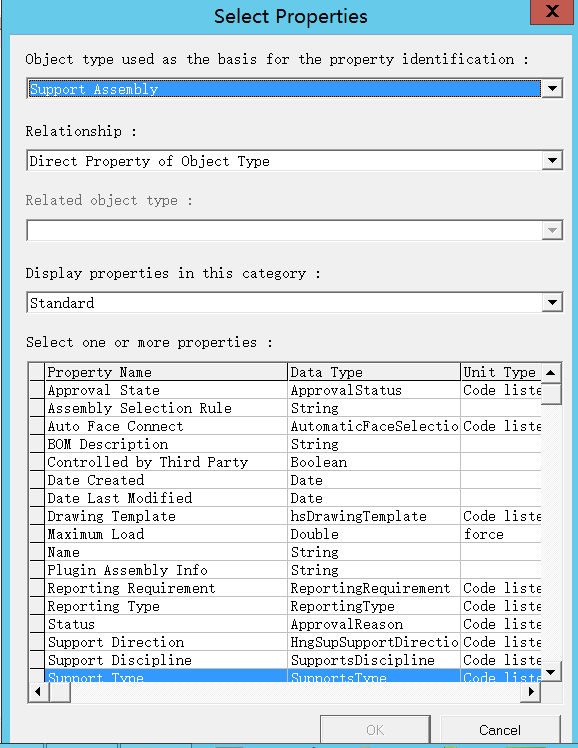Click the Standard category combo box
The image size is (578, 748).
(285, 302)
